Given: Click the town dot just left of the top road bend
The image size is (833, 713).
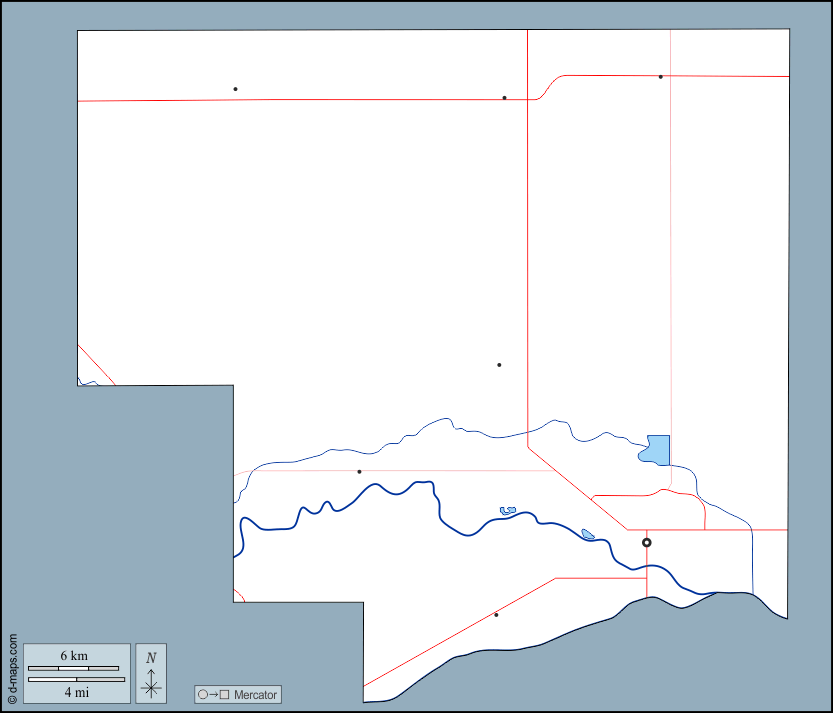Looking at the screenshot, I should [504, 98].
